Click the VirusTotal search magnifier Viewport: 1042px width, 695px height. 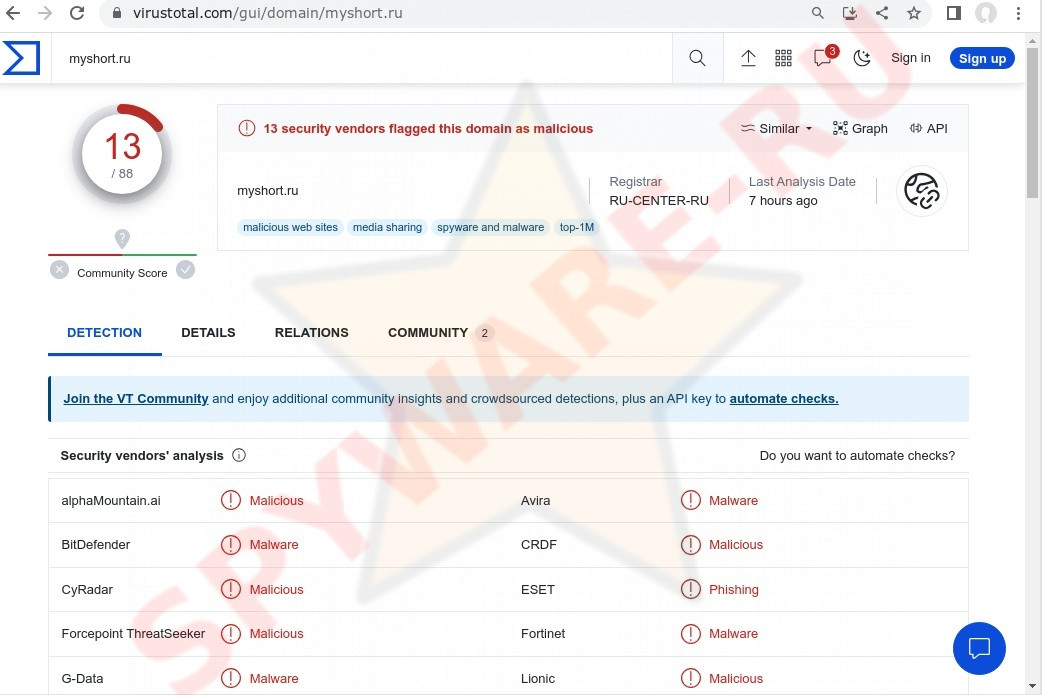[x=697, y=58]
